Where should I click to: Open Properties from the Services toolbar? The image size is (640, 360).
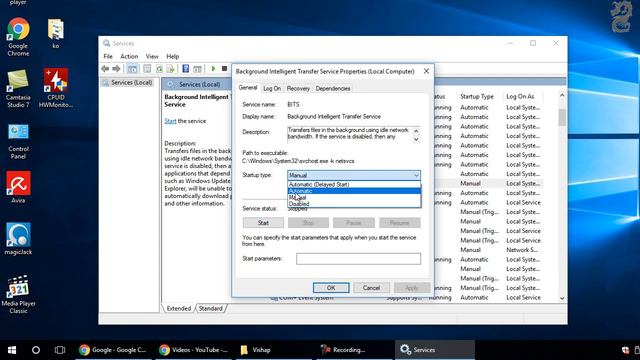pos(147,69)
